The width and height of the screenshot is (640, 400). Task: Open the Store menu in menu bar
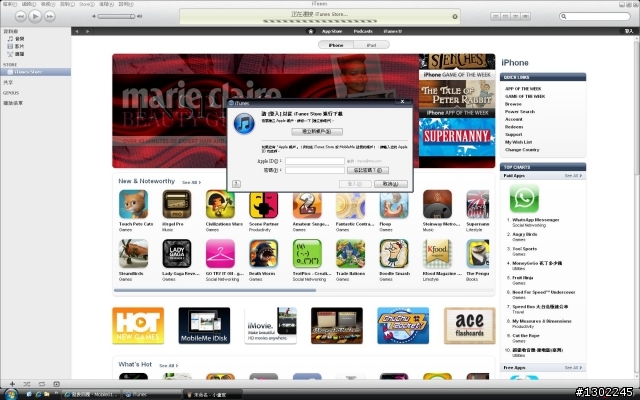[87, 4]
